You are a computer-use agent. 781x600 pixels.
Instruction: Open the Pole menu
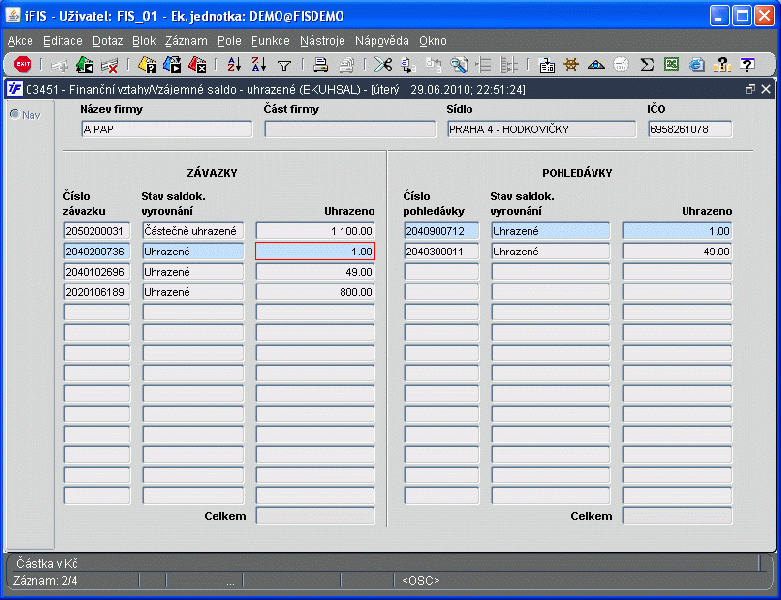coord(229,41)
